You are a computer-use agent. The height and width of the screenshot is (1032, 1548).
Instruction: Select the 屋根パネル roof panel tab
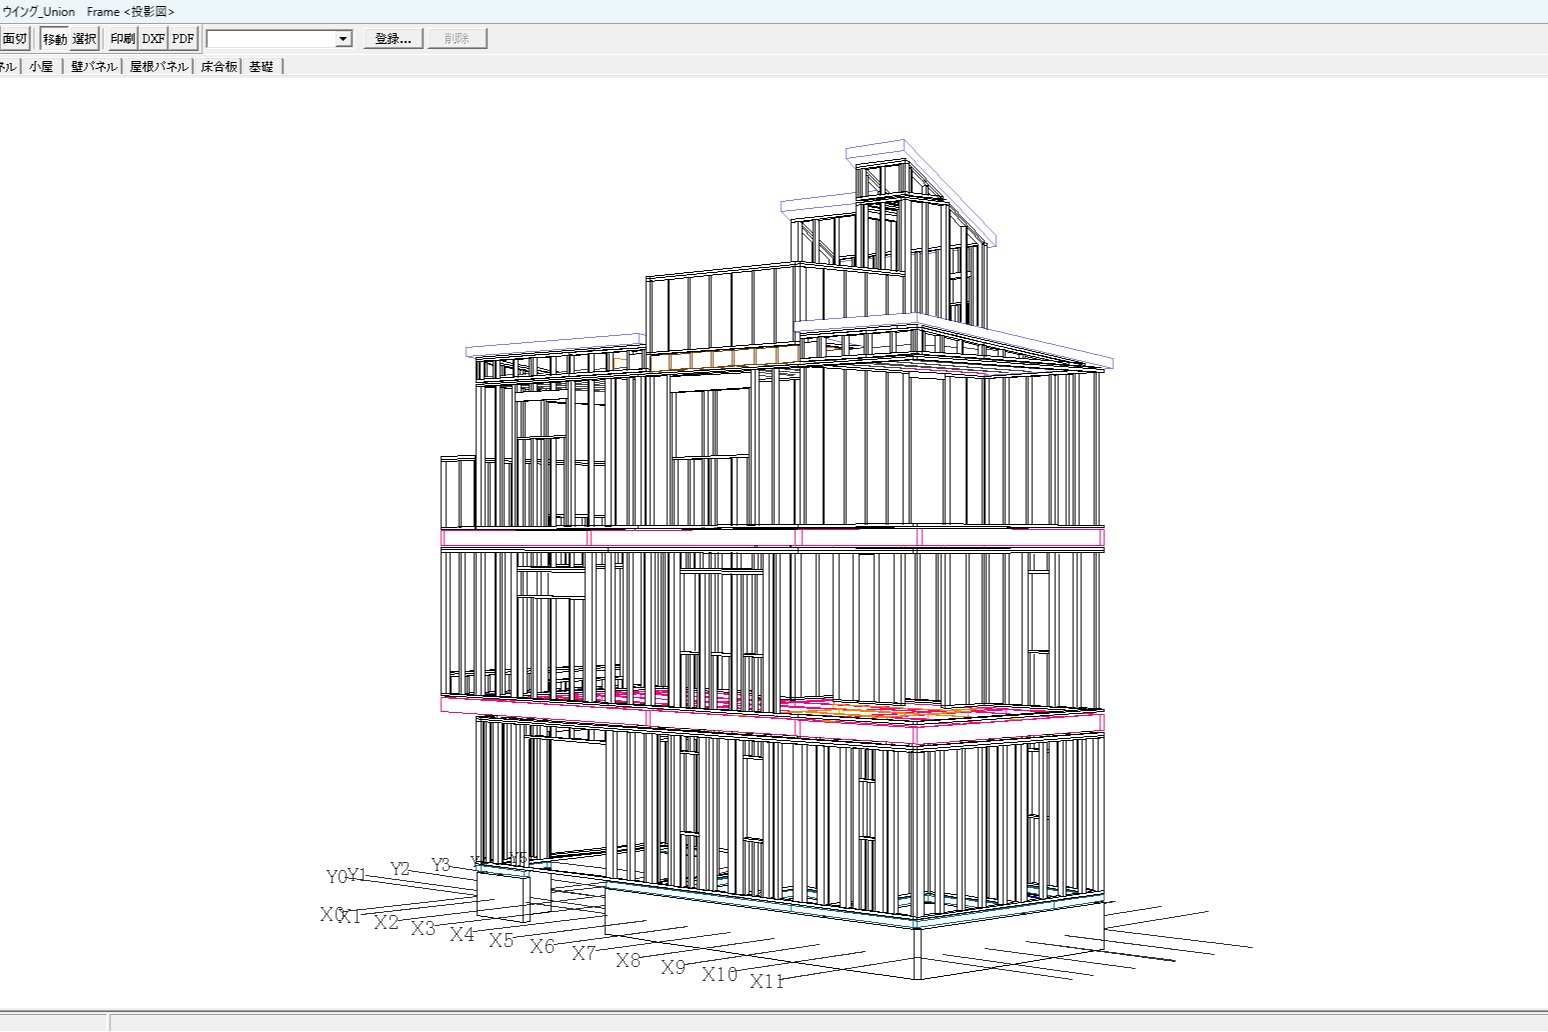point(158,67)
